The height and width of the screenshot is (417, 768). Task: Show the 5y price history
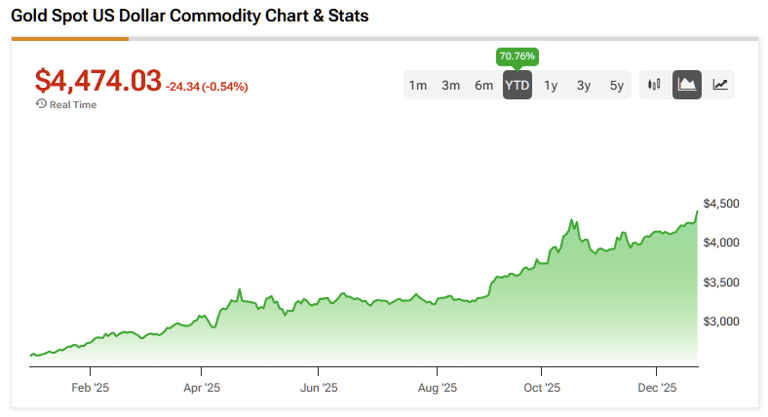pos(617,85)
